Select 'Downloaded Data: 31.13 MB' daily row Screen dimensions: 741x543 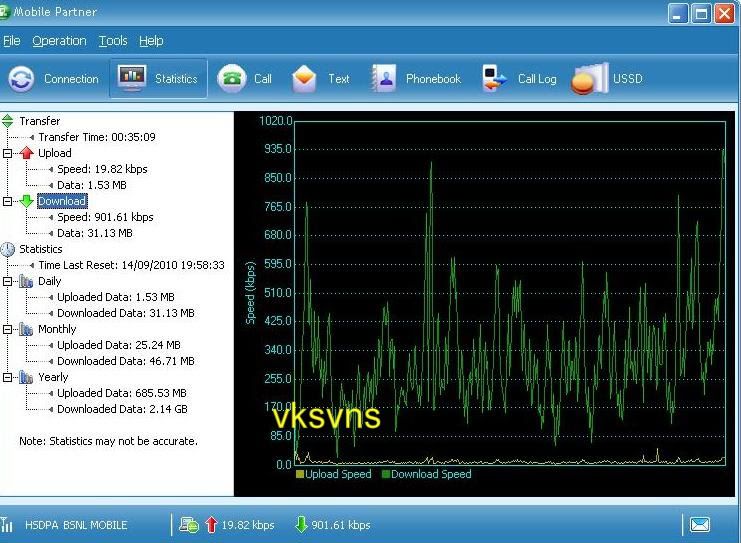coord(126,313)
